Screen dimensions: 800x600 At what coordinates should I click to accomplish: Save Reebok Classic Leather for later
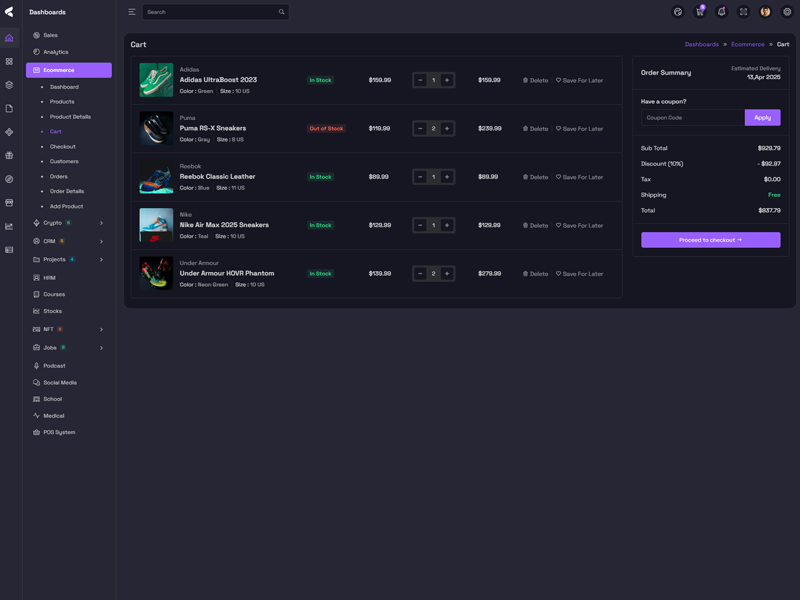pos(580,177)
